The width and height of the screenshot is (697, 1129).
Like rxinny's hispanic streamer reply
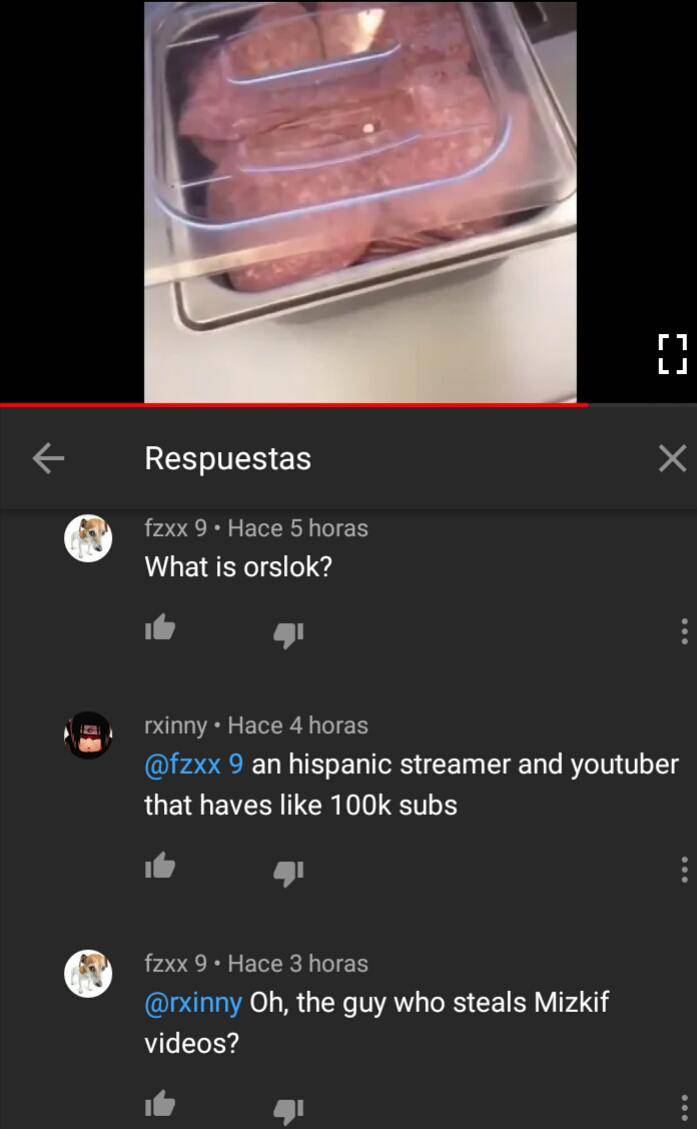click(160, 866)
